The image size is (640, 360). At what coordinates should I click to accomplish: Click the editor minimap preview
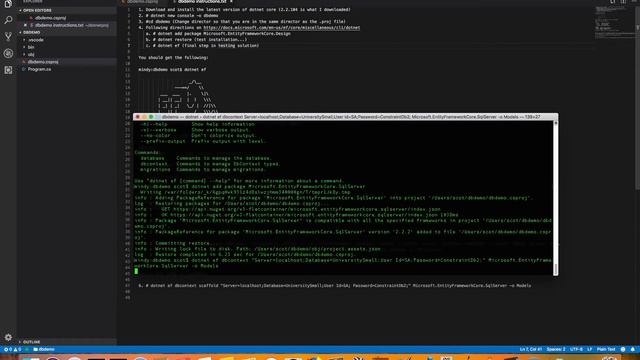point(614,22)
